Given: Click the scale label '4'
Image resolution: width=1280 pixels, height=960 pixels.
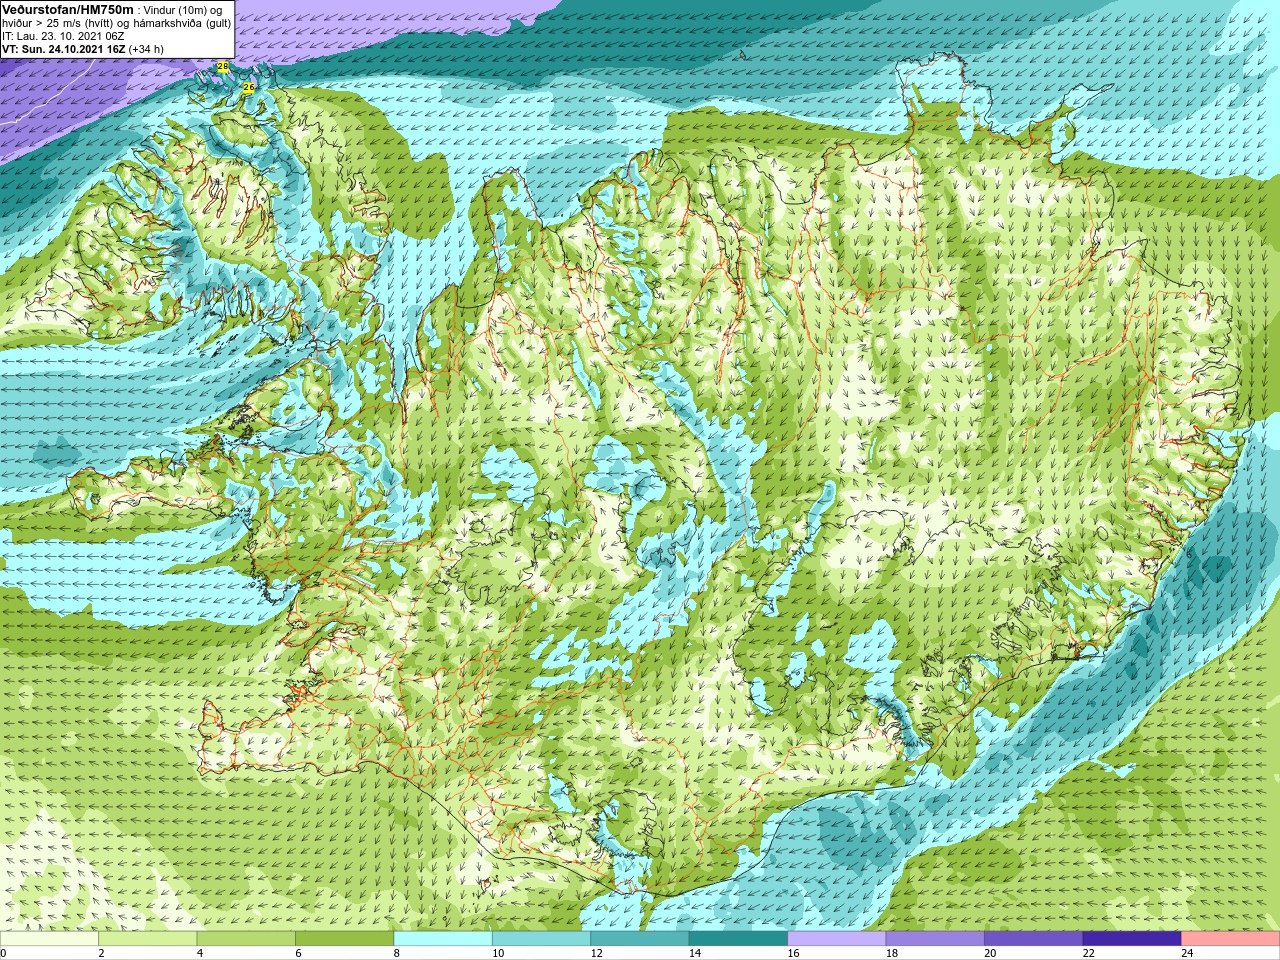Looking at the screenshot, I should (x=200, y=953).
